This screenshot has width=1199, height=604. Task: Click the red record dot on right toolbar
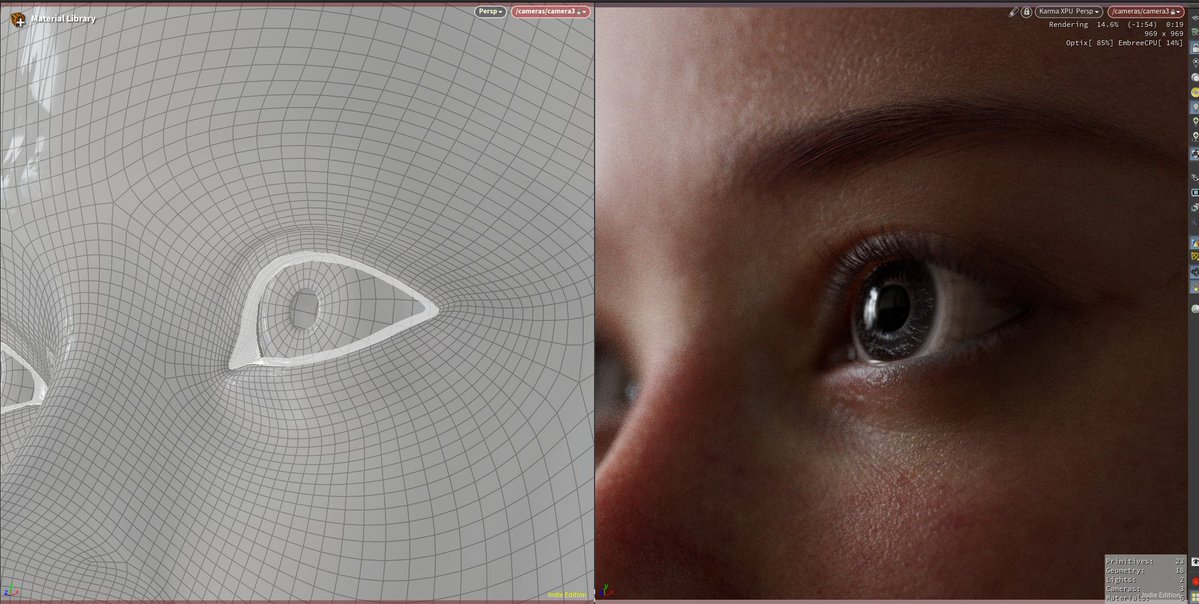coord(1194,582)
